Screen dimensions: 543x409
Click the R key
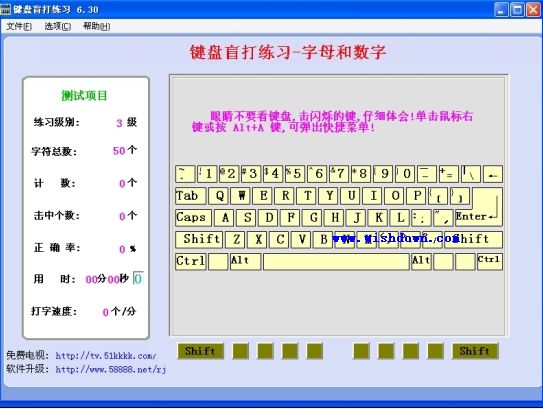pos(285,196)
